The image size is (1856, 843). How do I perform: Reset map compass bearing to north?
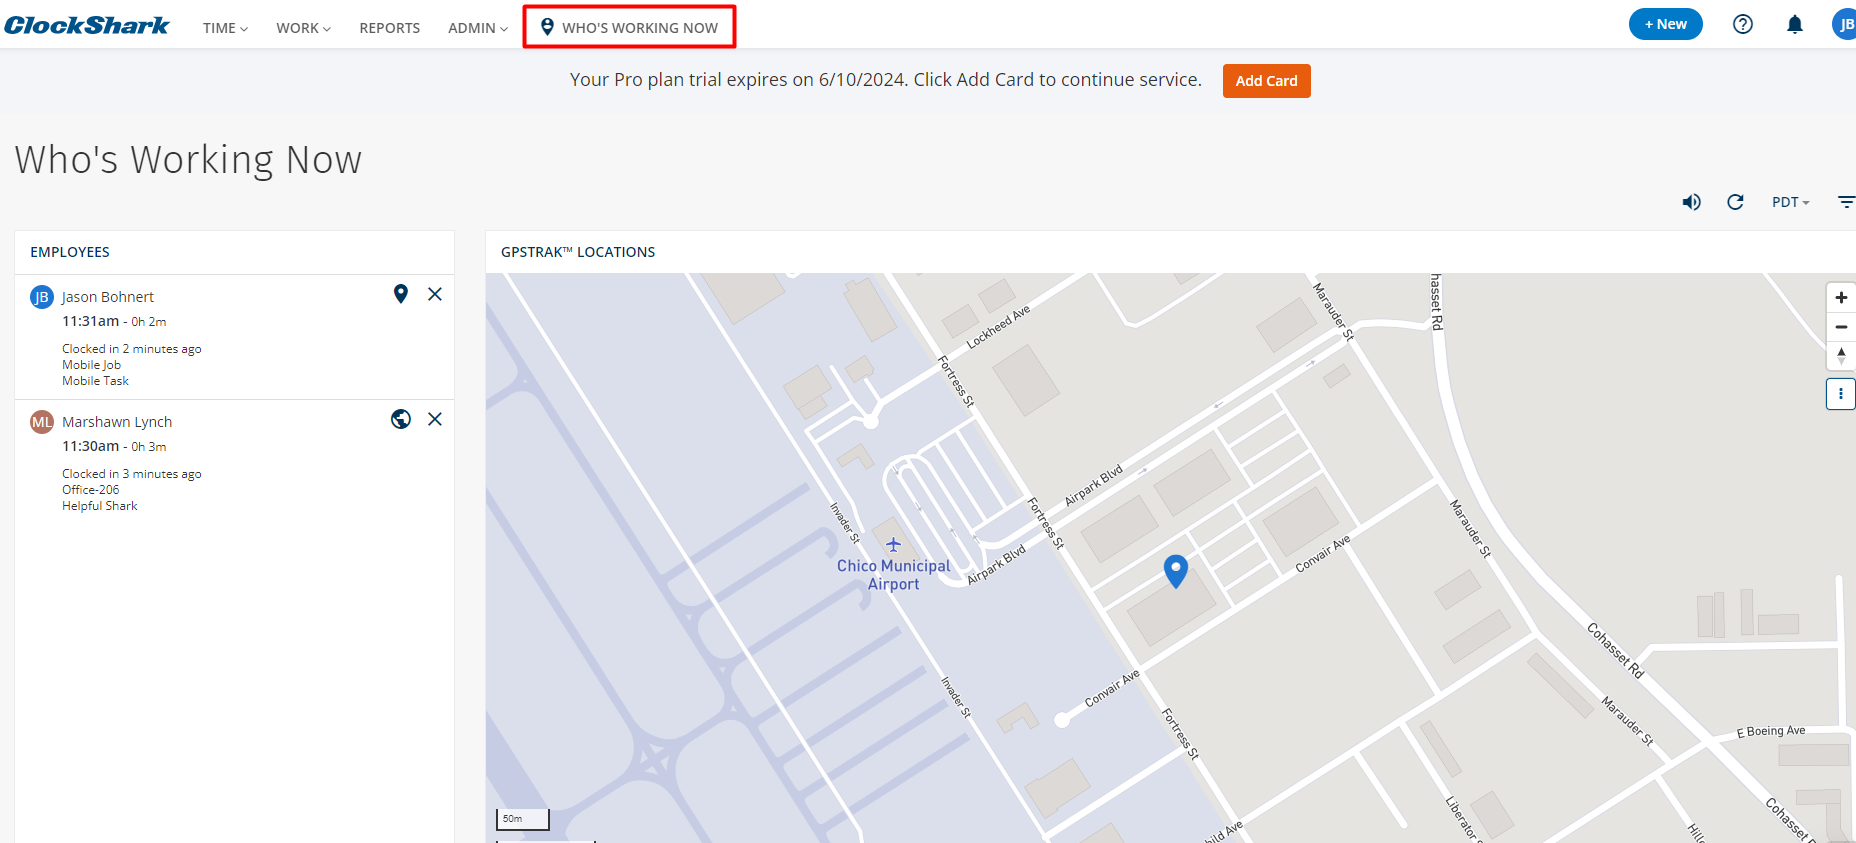point(1841,356)
